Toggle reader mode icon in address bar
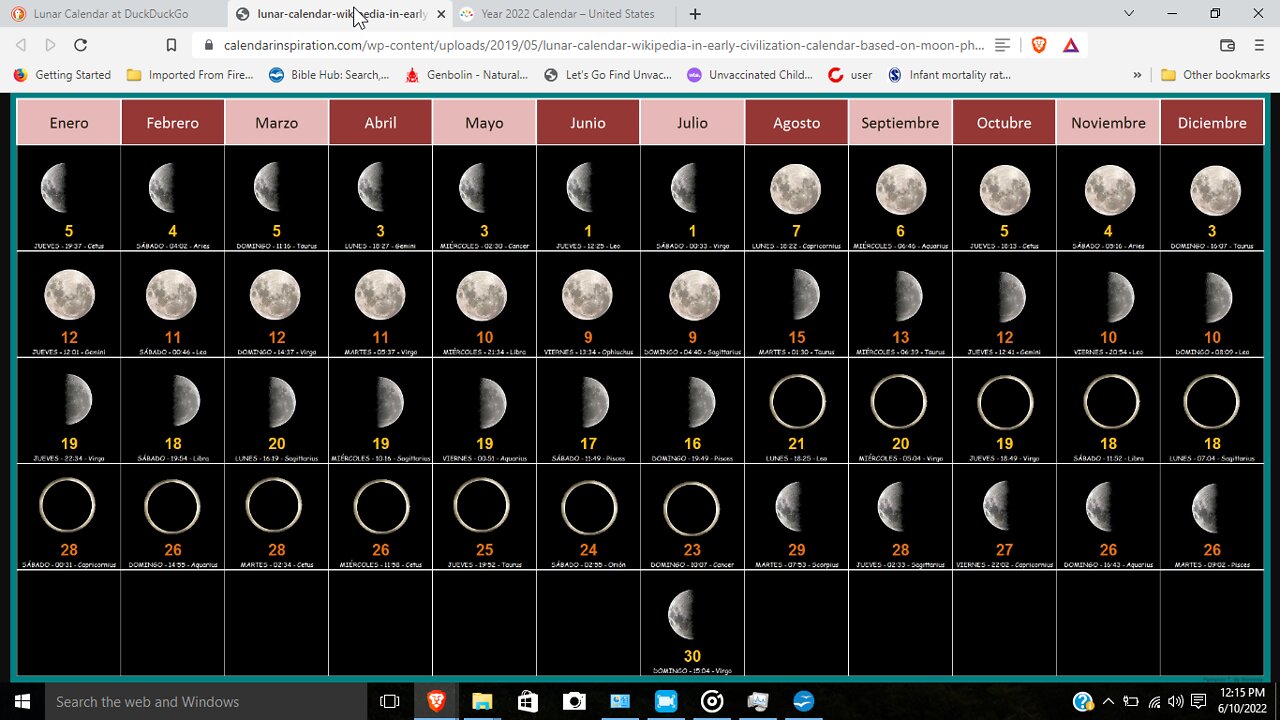Screen dimensions: 1280x720 (x=1004, y=45)
